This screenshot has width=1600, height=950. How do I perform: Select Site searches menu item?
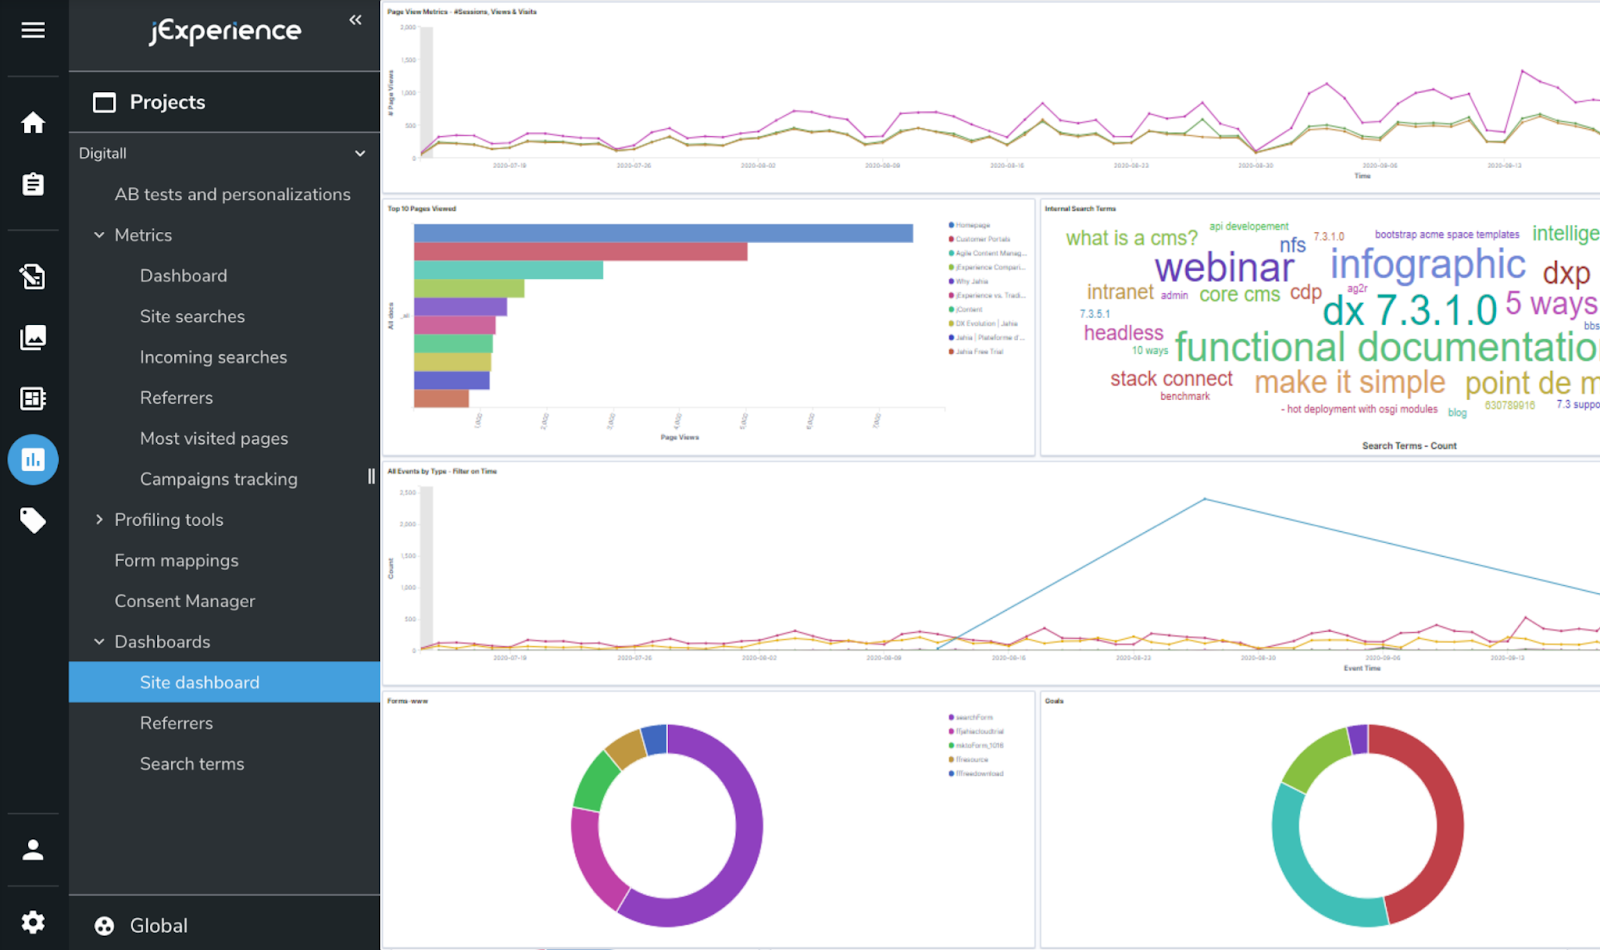coord(192,316)
